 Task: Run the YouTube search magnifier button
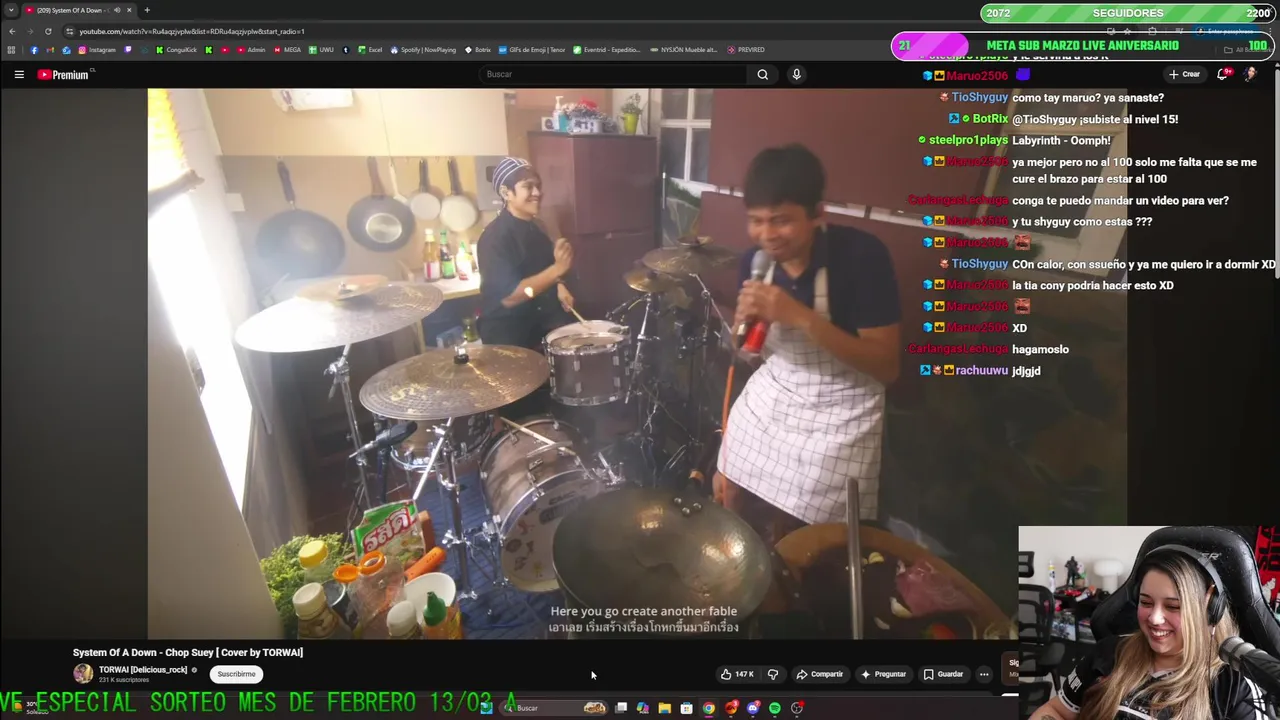pos(763,74)
